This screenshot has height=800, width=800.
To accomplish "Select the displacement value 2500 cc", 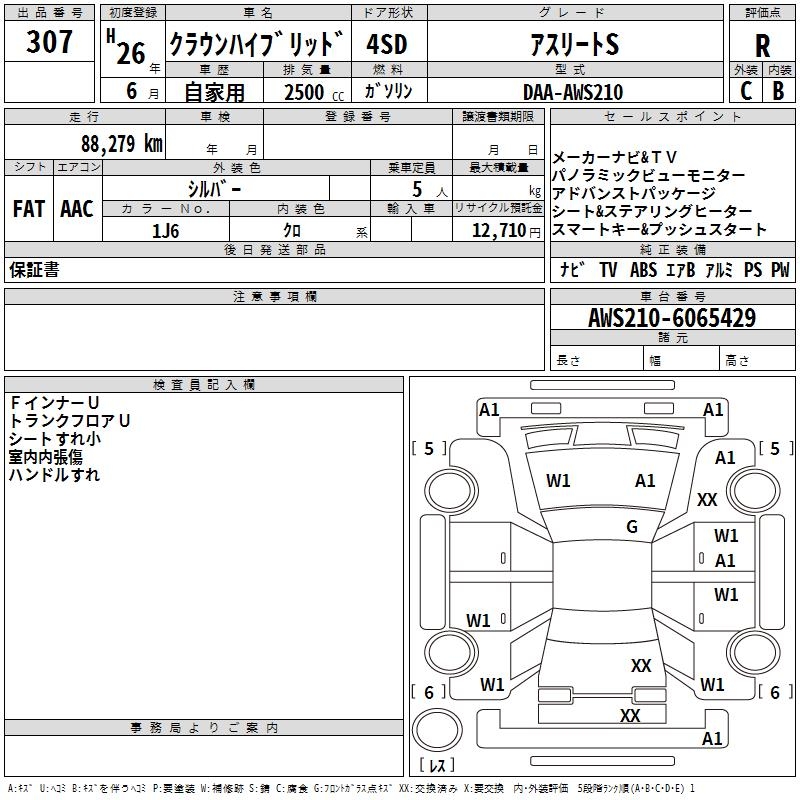I will pos(314,92).
